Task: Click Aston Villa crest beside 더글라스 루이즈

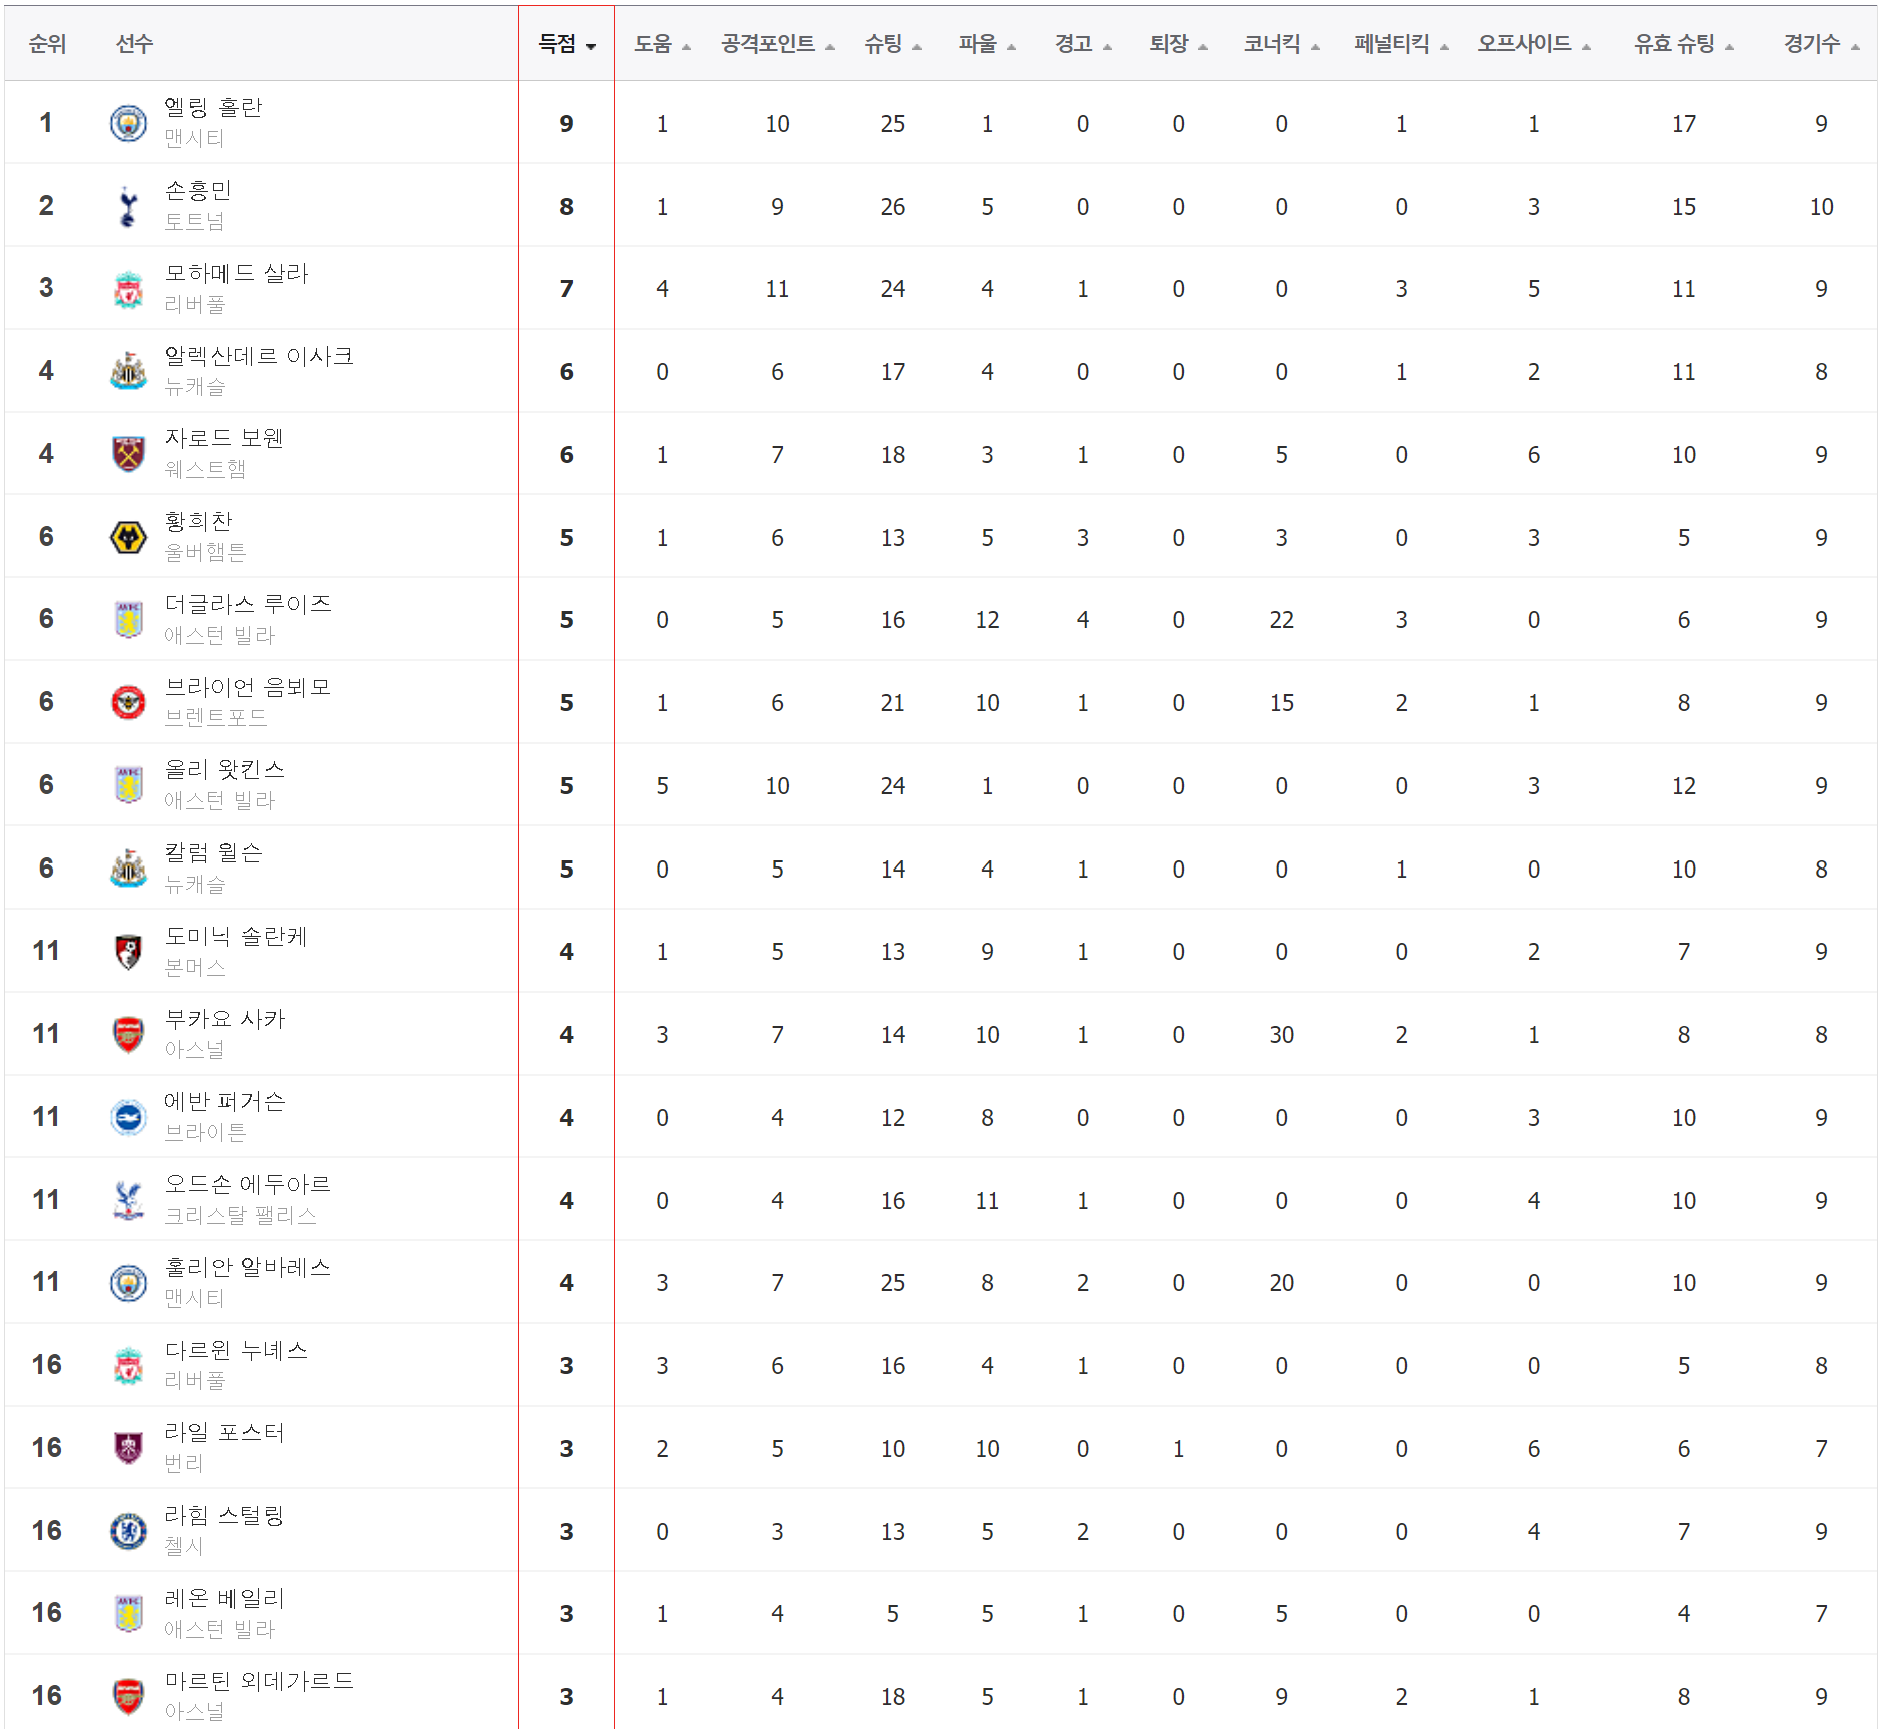Action: tap(128, 620)
